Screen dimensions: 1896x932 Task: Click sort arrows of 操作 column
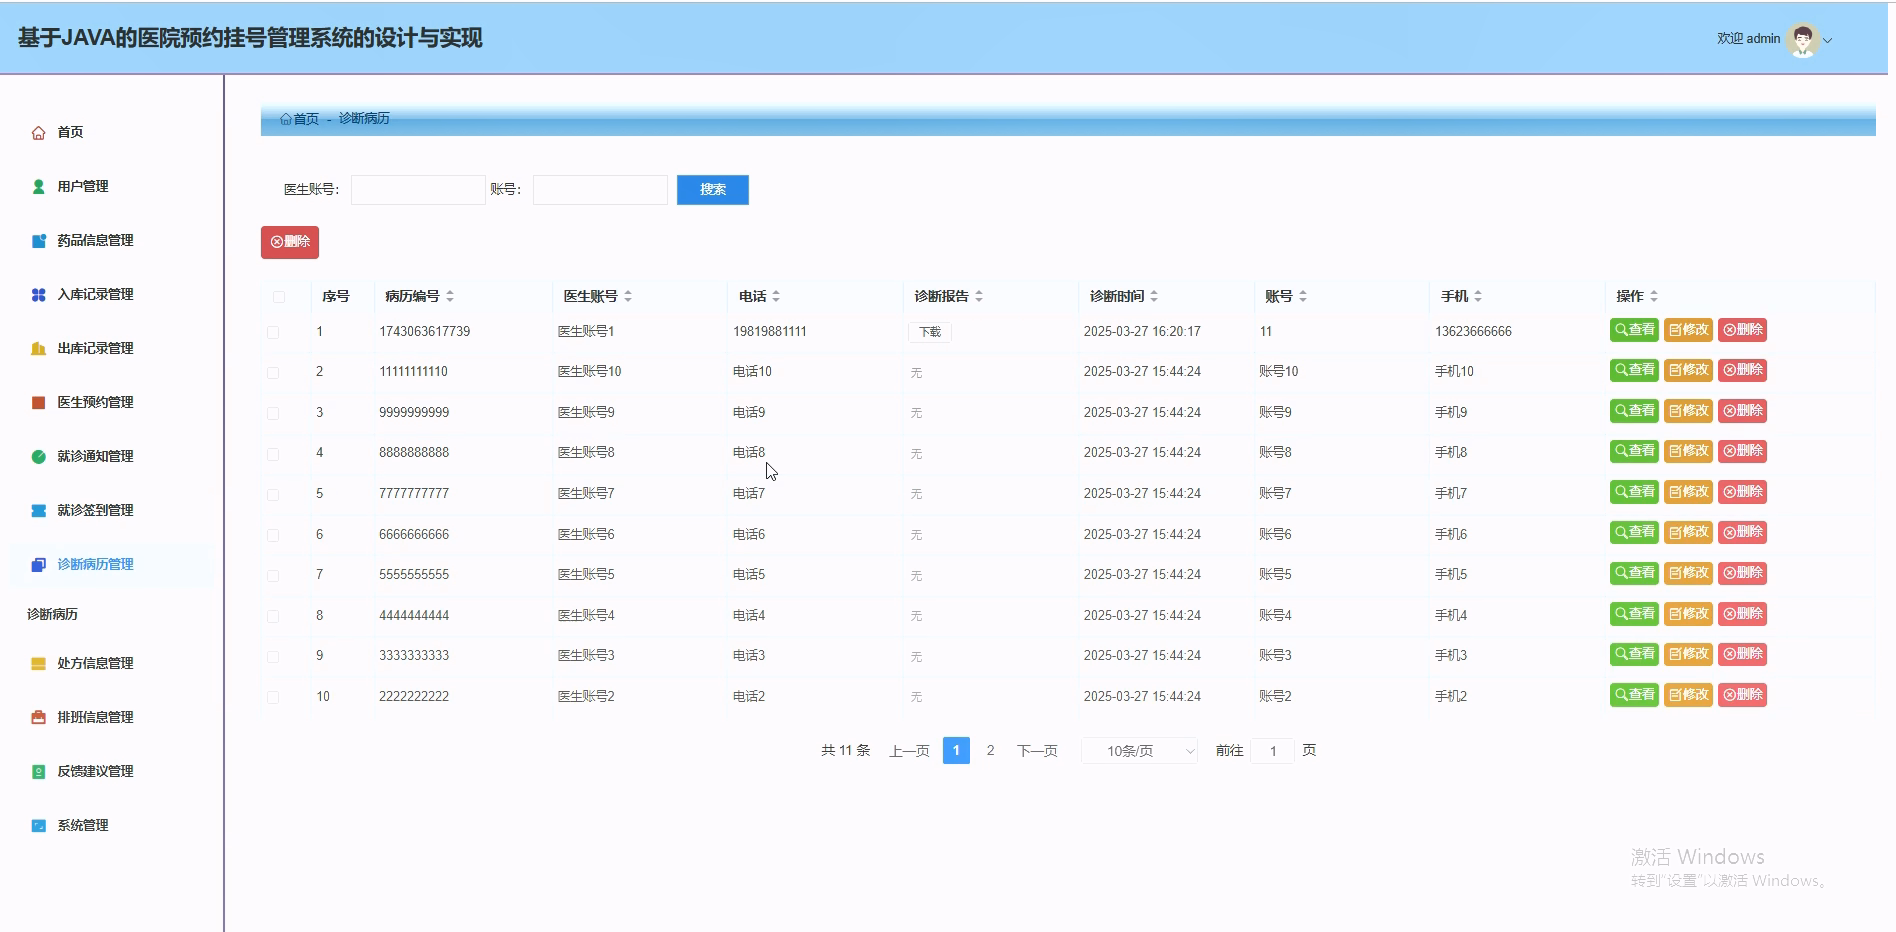click(1654, 296)
